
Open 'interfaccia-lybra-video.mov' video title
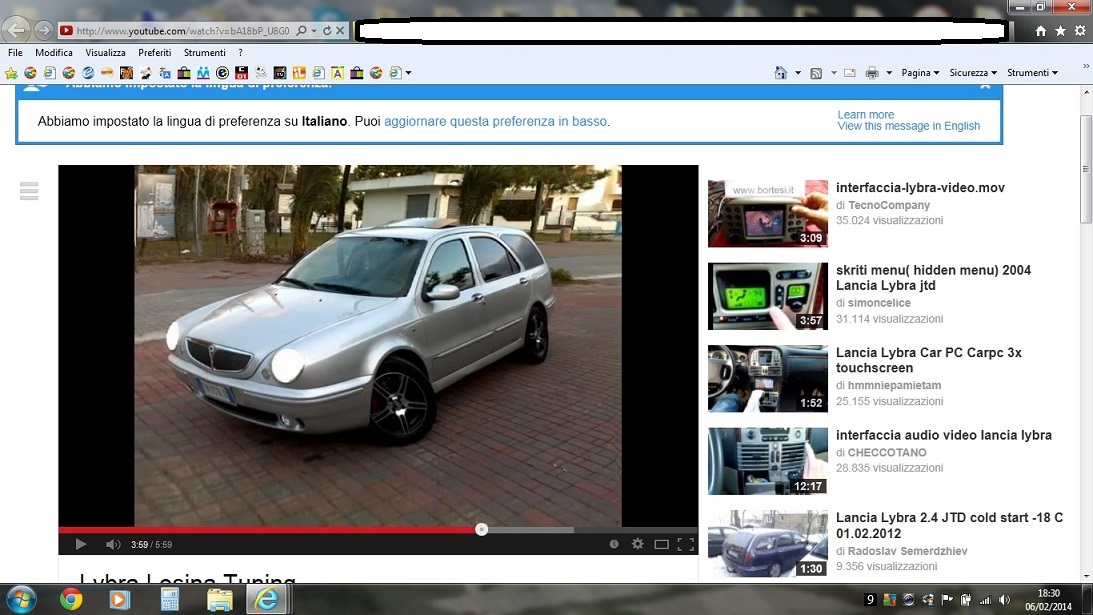920,188
